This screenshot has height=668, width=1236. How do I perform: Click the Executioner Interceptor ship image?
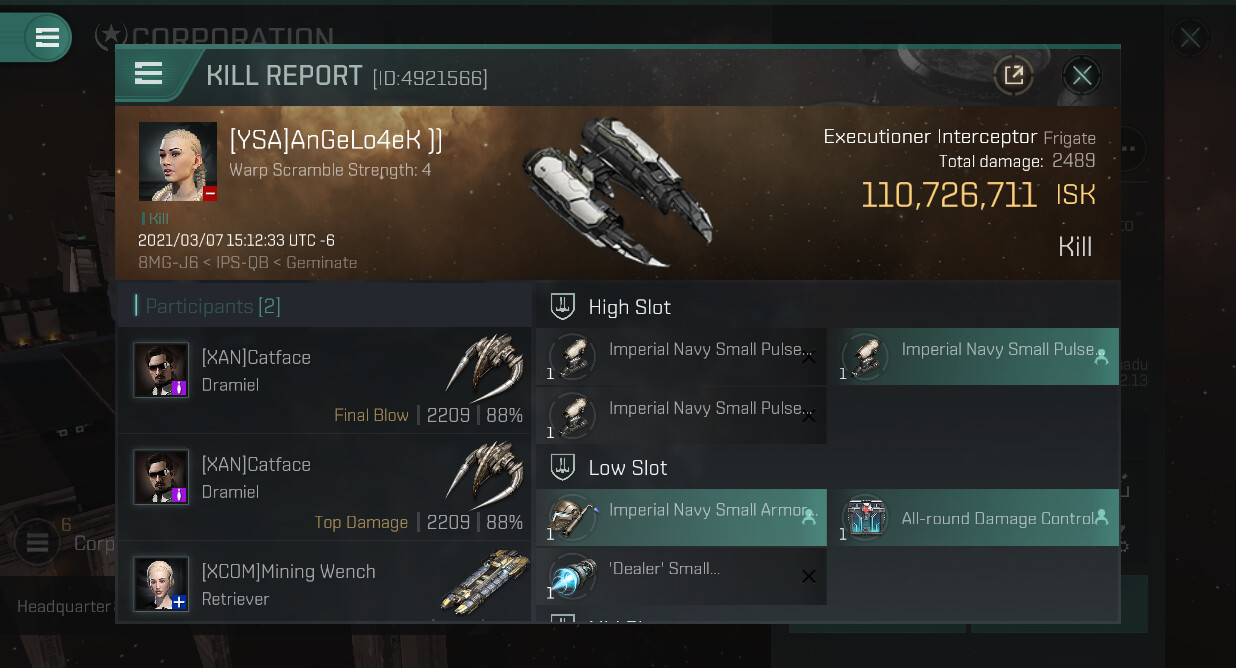tap(617, 192)
